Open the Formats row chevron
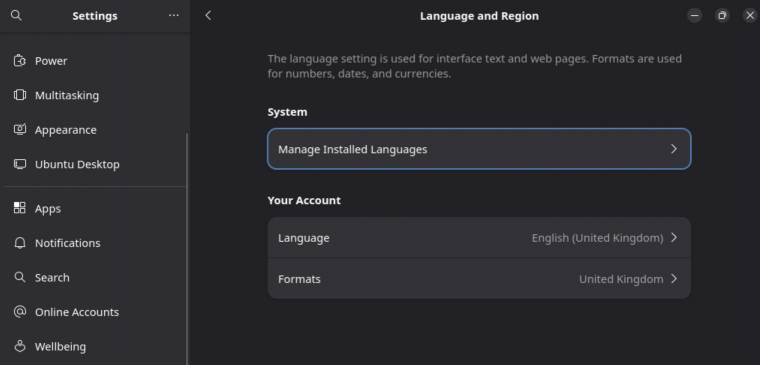The height and width of the screenshot is (365, 760). (x=674, y=279)
